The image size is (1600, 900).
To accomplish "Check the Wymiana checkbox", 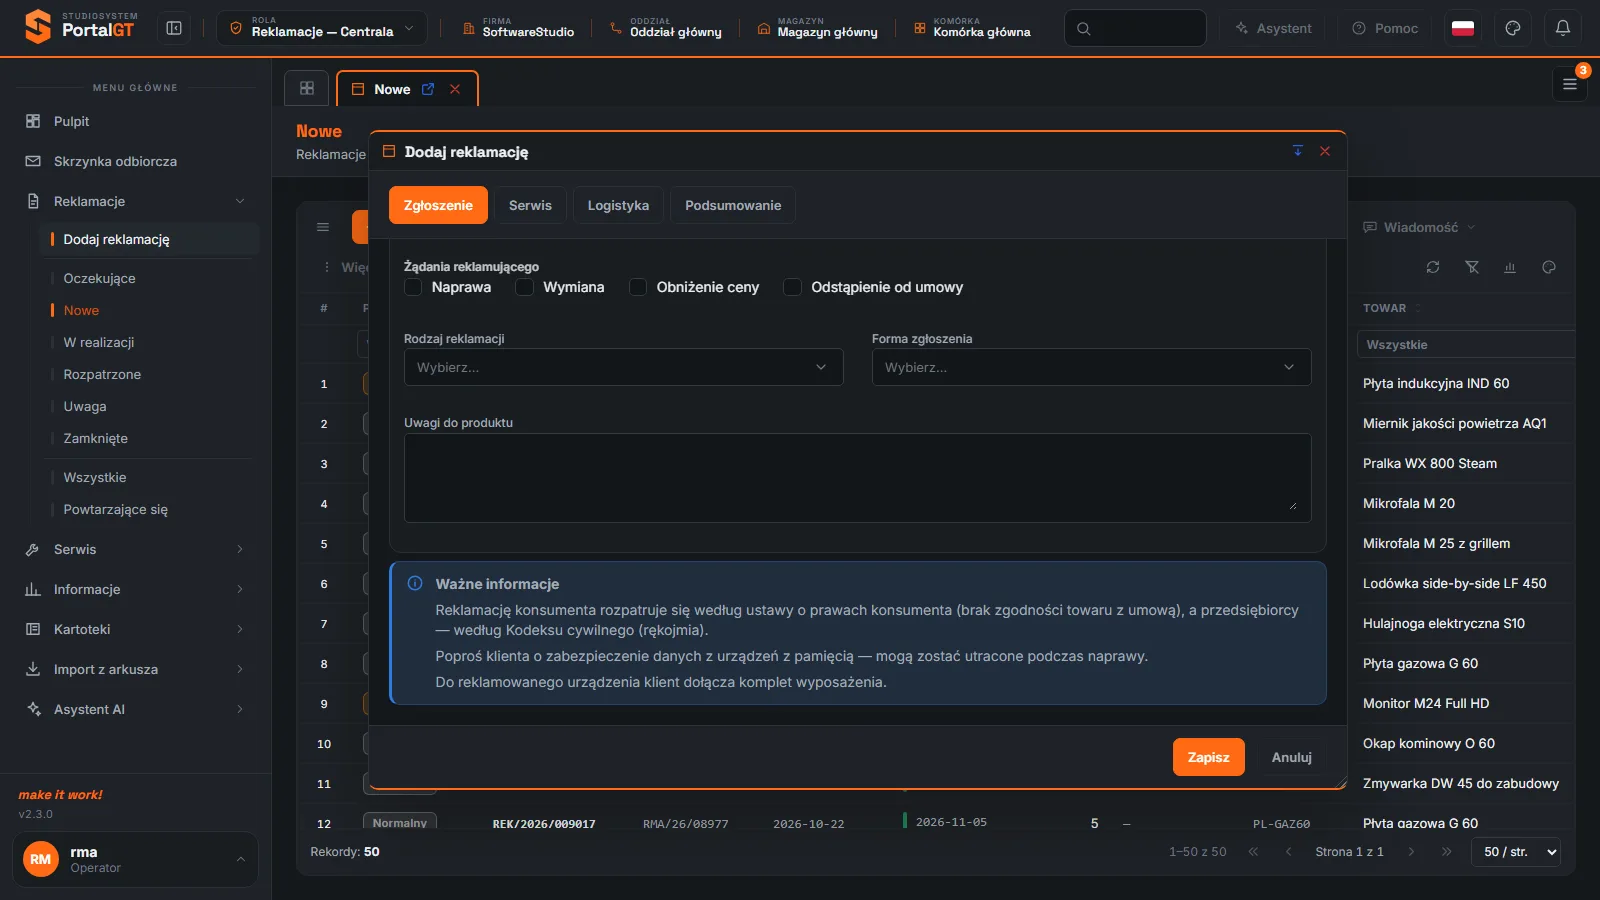I will (524, 287).
